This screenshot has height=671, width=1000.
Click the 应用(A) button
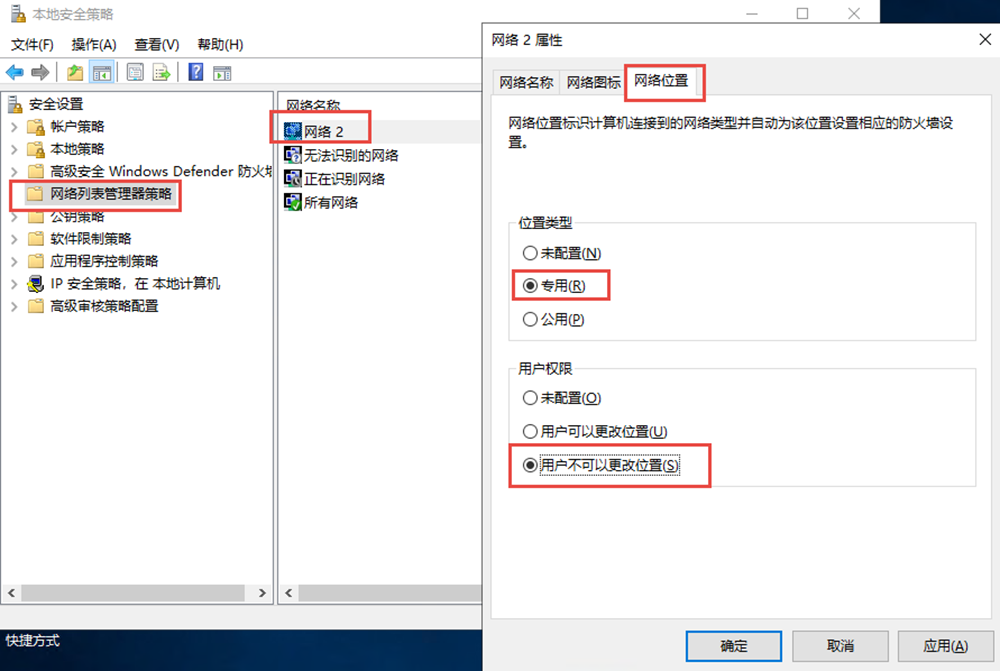coord(945,646)
